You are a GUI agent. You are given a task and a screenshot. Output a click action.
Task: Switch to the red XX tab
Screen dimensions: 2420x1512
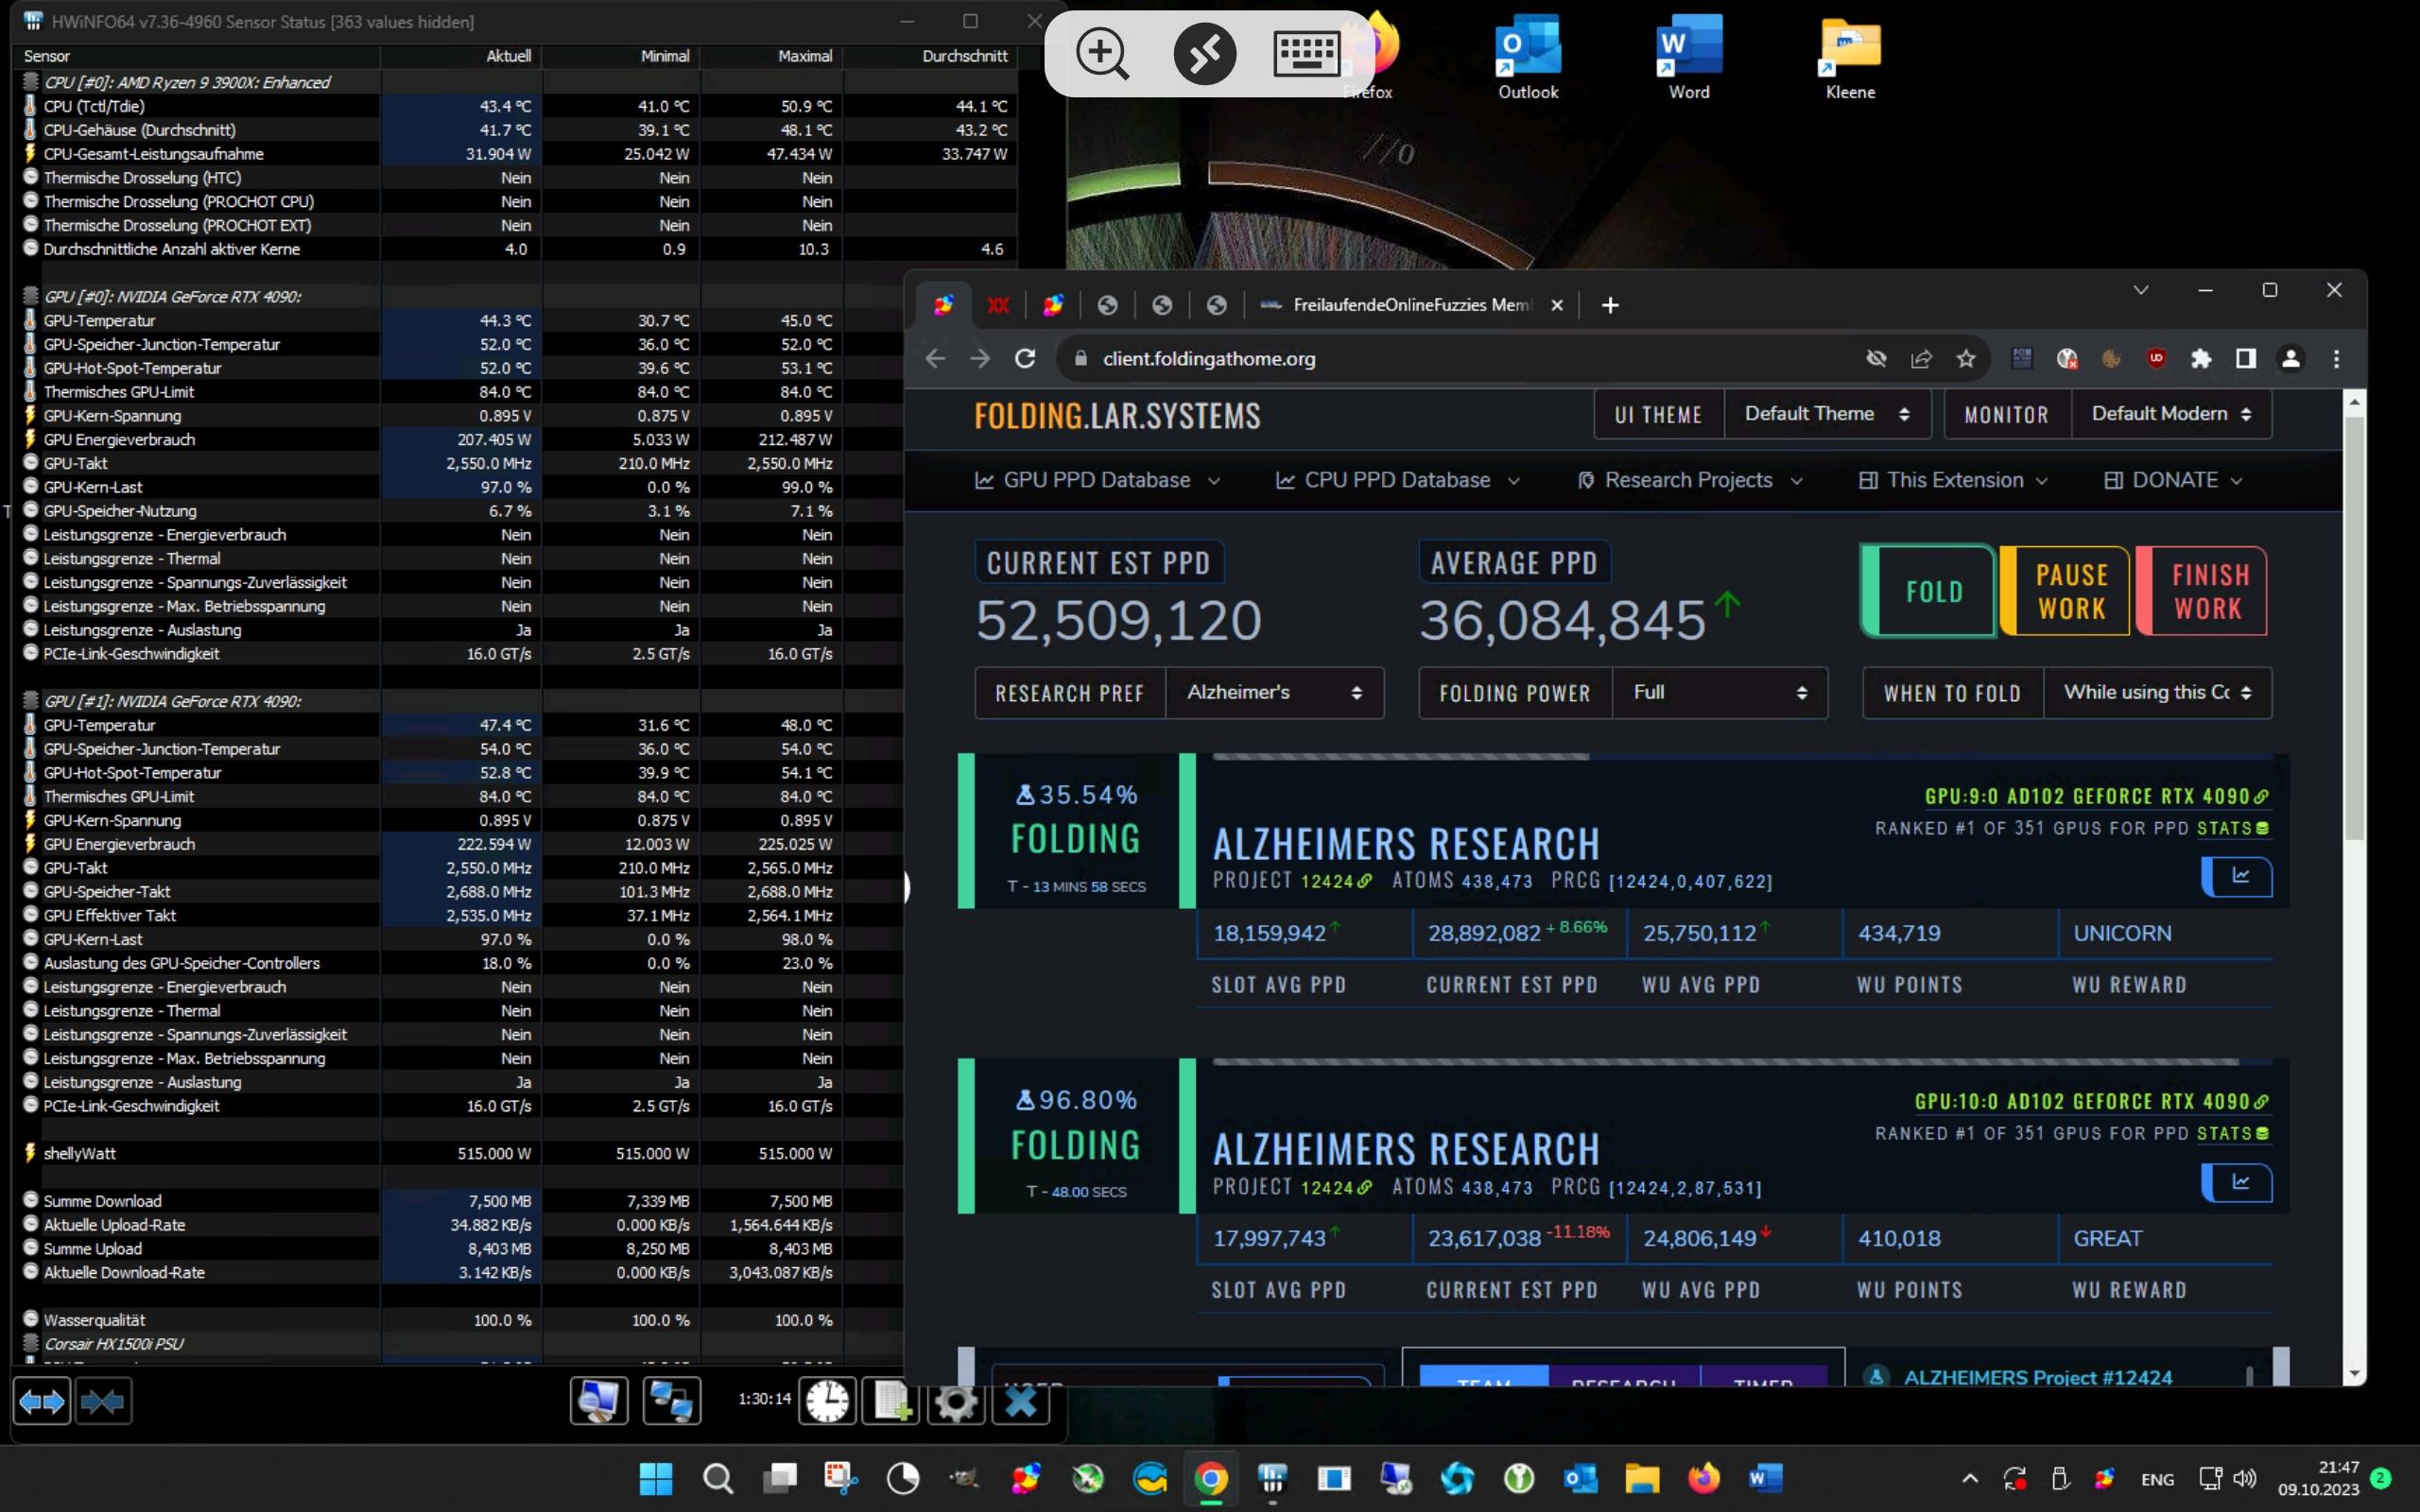point(998,305)
